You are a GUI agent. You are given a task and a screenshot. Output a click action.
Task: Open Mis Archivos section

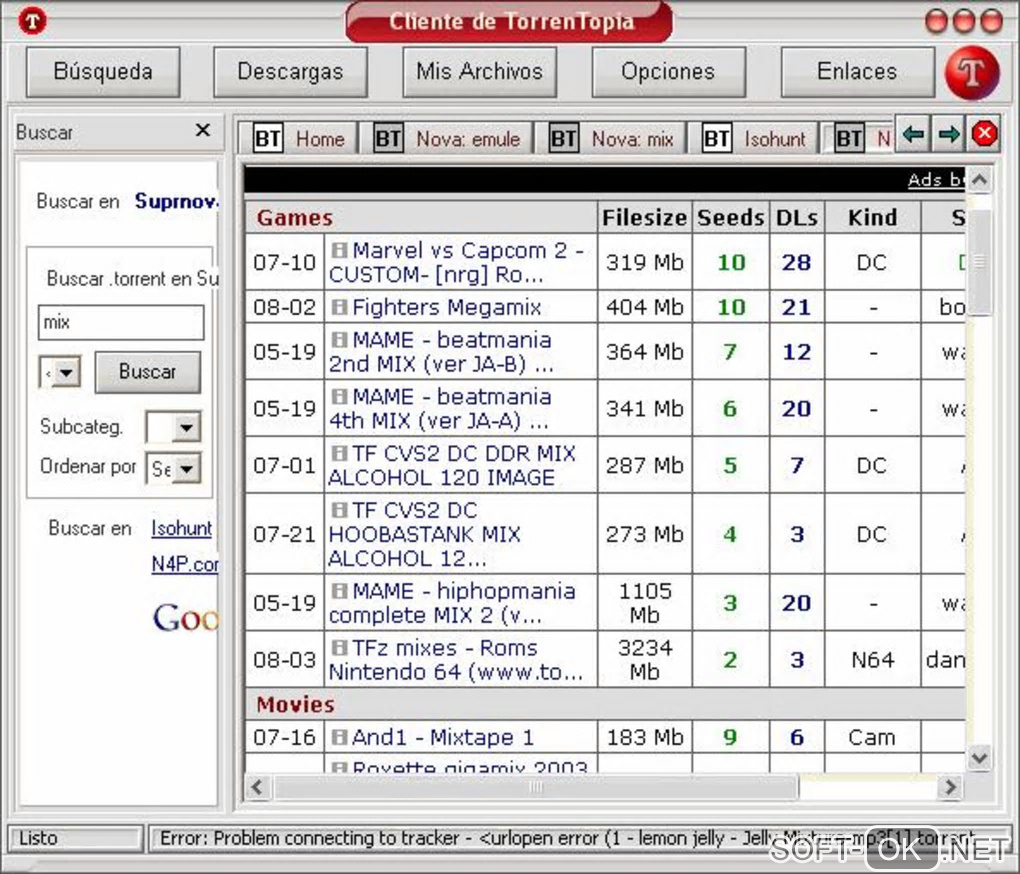point(479,72)
